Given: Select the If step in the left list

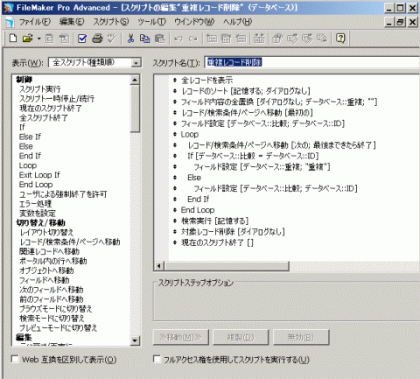Looking at the screenshot, I should coord(22,127).
